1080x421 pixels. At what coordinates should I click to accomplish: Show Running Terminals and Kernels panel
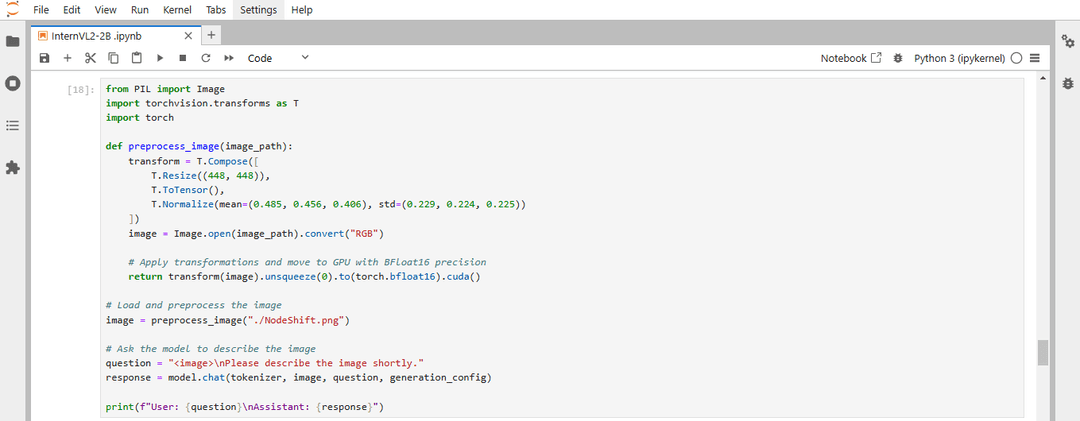pos(12,83)
